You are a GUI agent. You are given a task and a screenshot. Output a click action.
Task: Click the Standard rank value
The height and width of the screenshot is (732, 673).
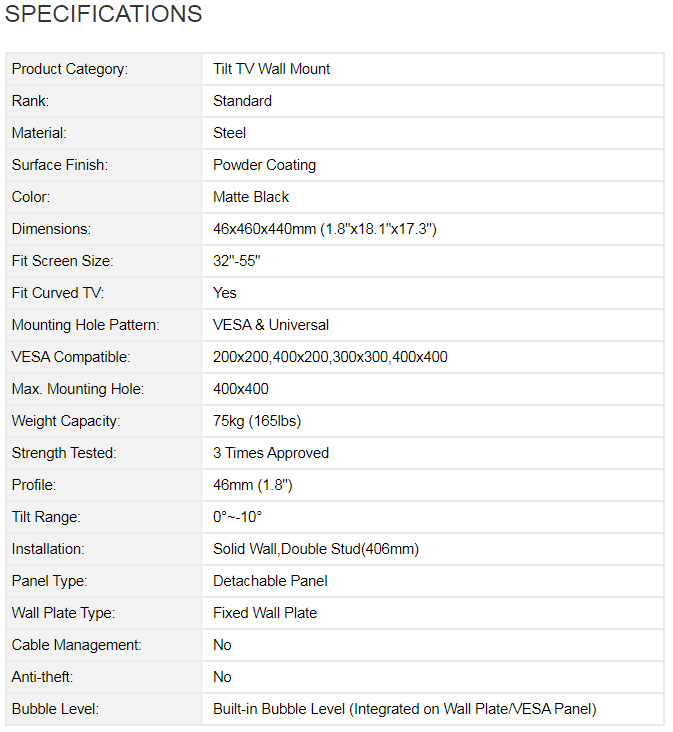coord(242,101)
